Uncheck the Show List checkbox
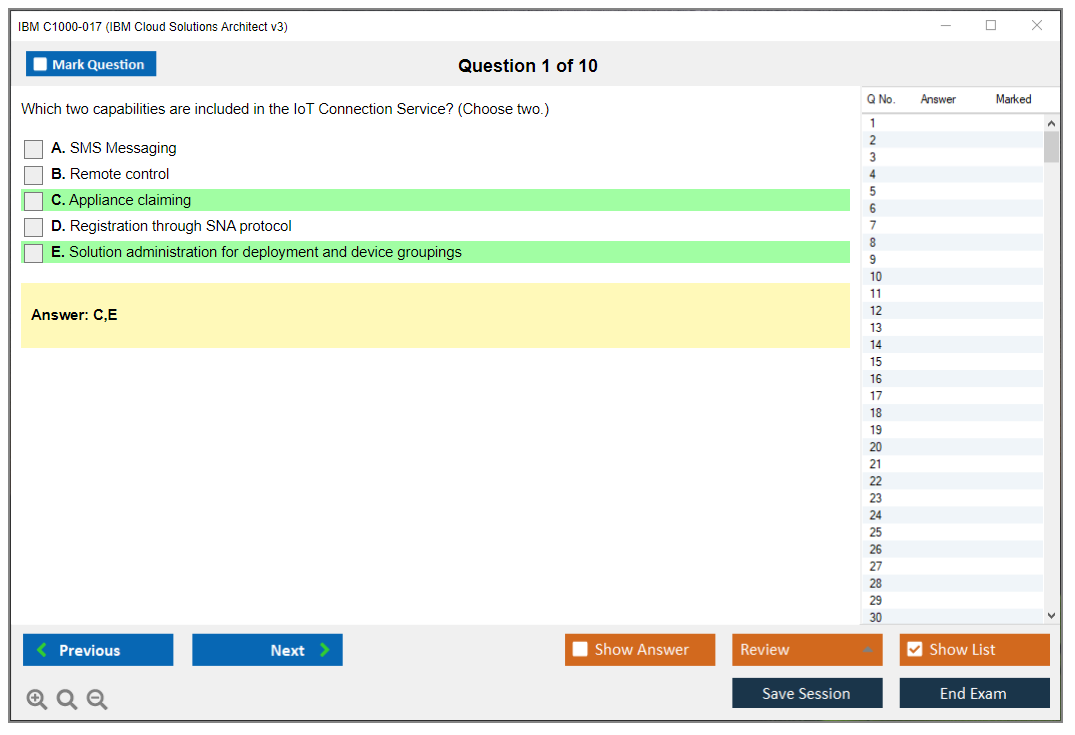 [914, 649]
